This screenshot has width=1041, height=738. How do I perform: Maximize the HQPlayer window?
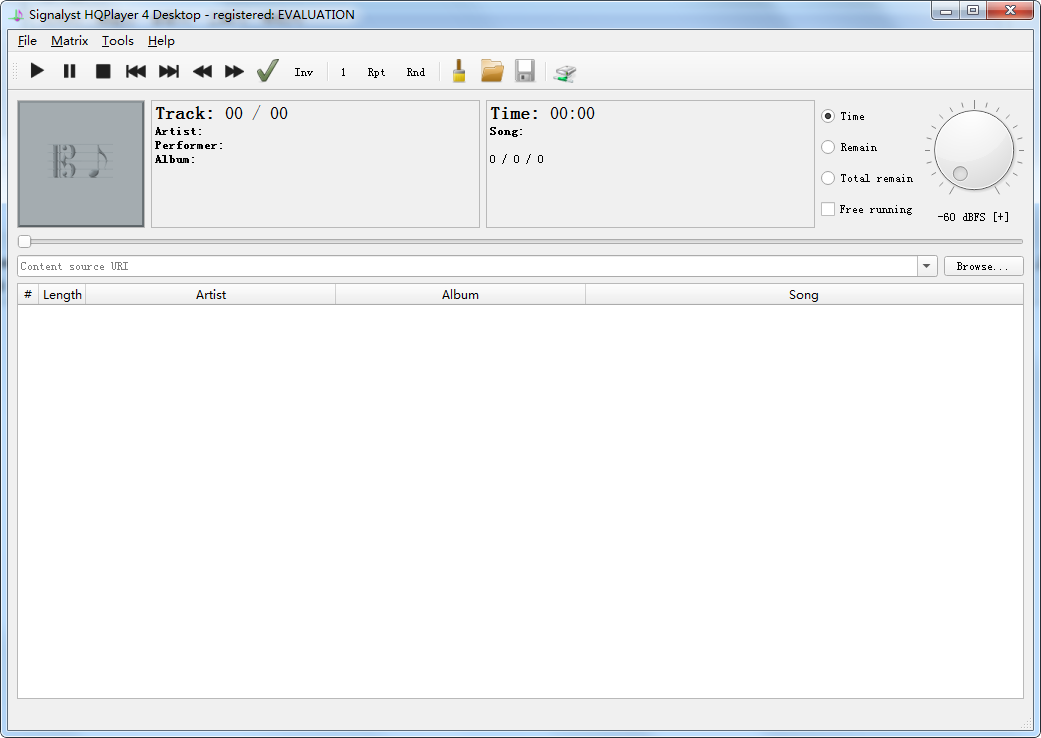973,10
